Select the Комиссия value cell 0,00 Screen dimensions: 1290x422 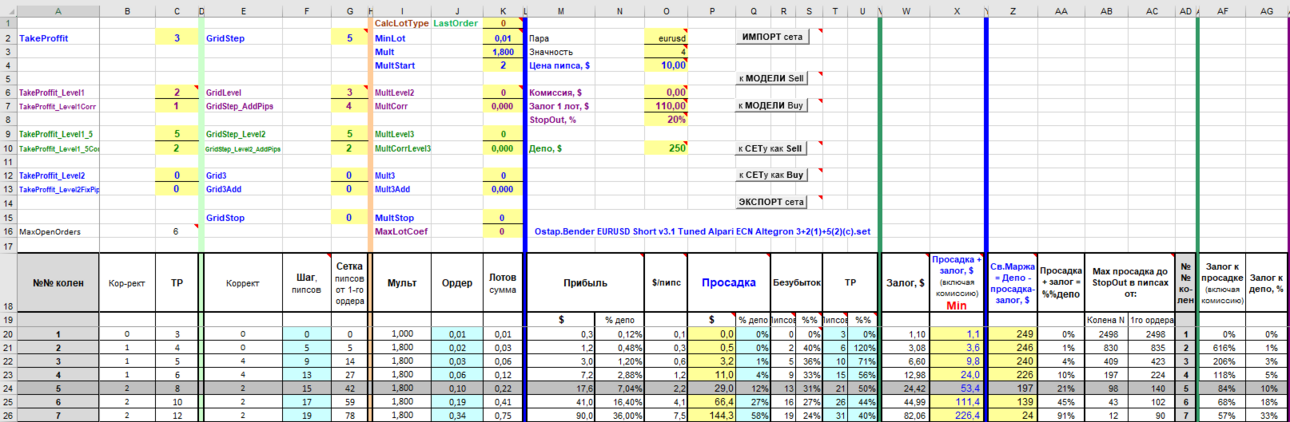(665, 92)
